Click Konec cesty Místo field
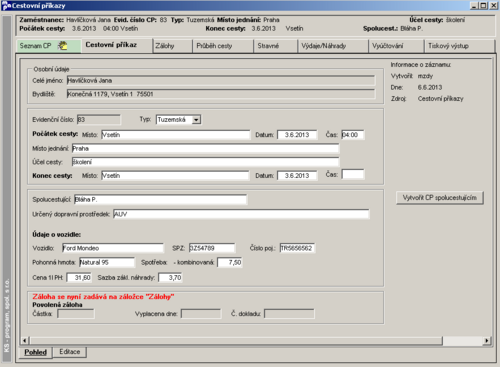 175,176
